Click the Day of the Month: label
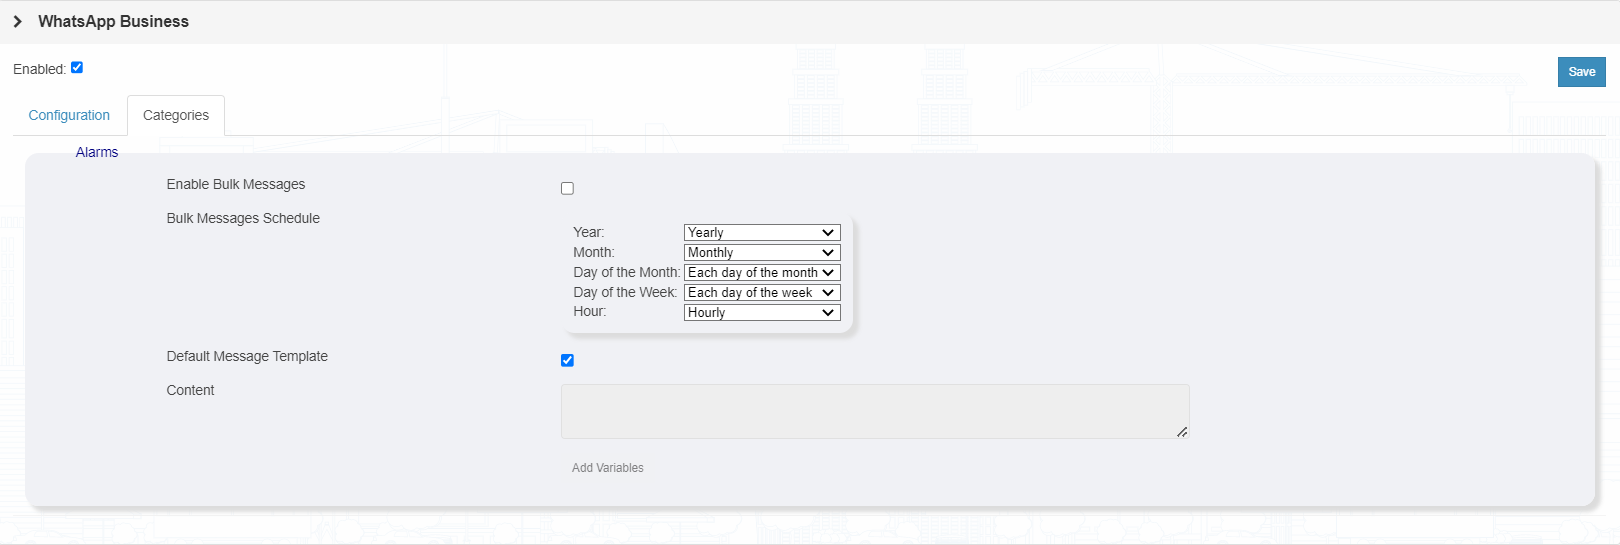This screenshot has width=1620, height=545. click(627, 272)
